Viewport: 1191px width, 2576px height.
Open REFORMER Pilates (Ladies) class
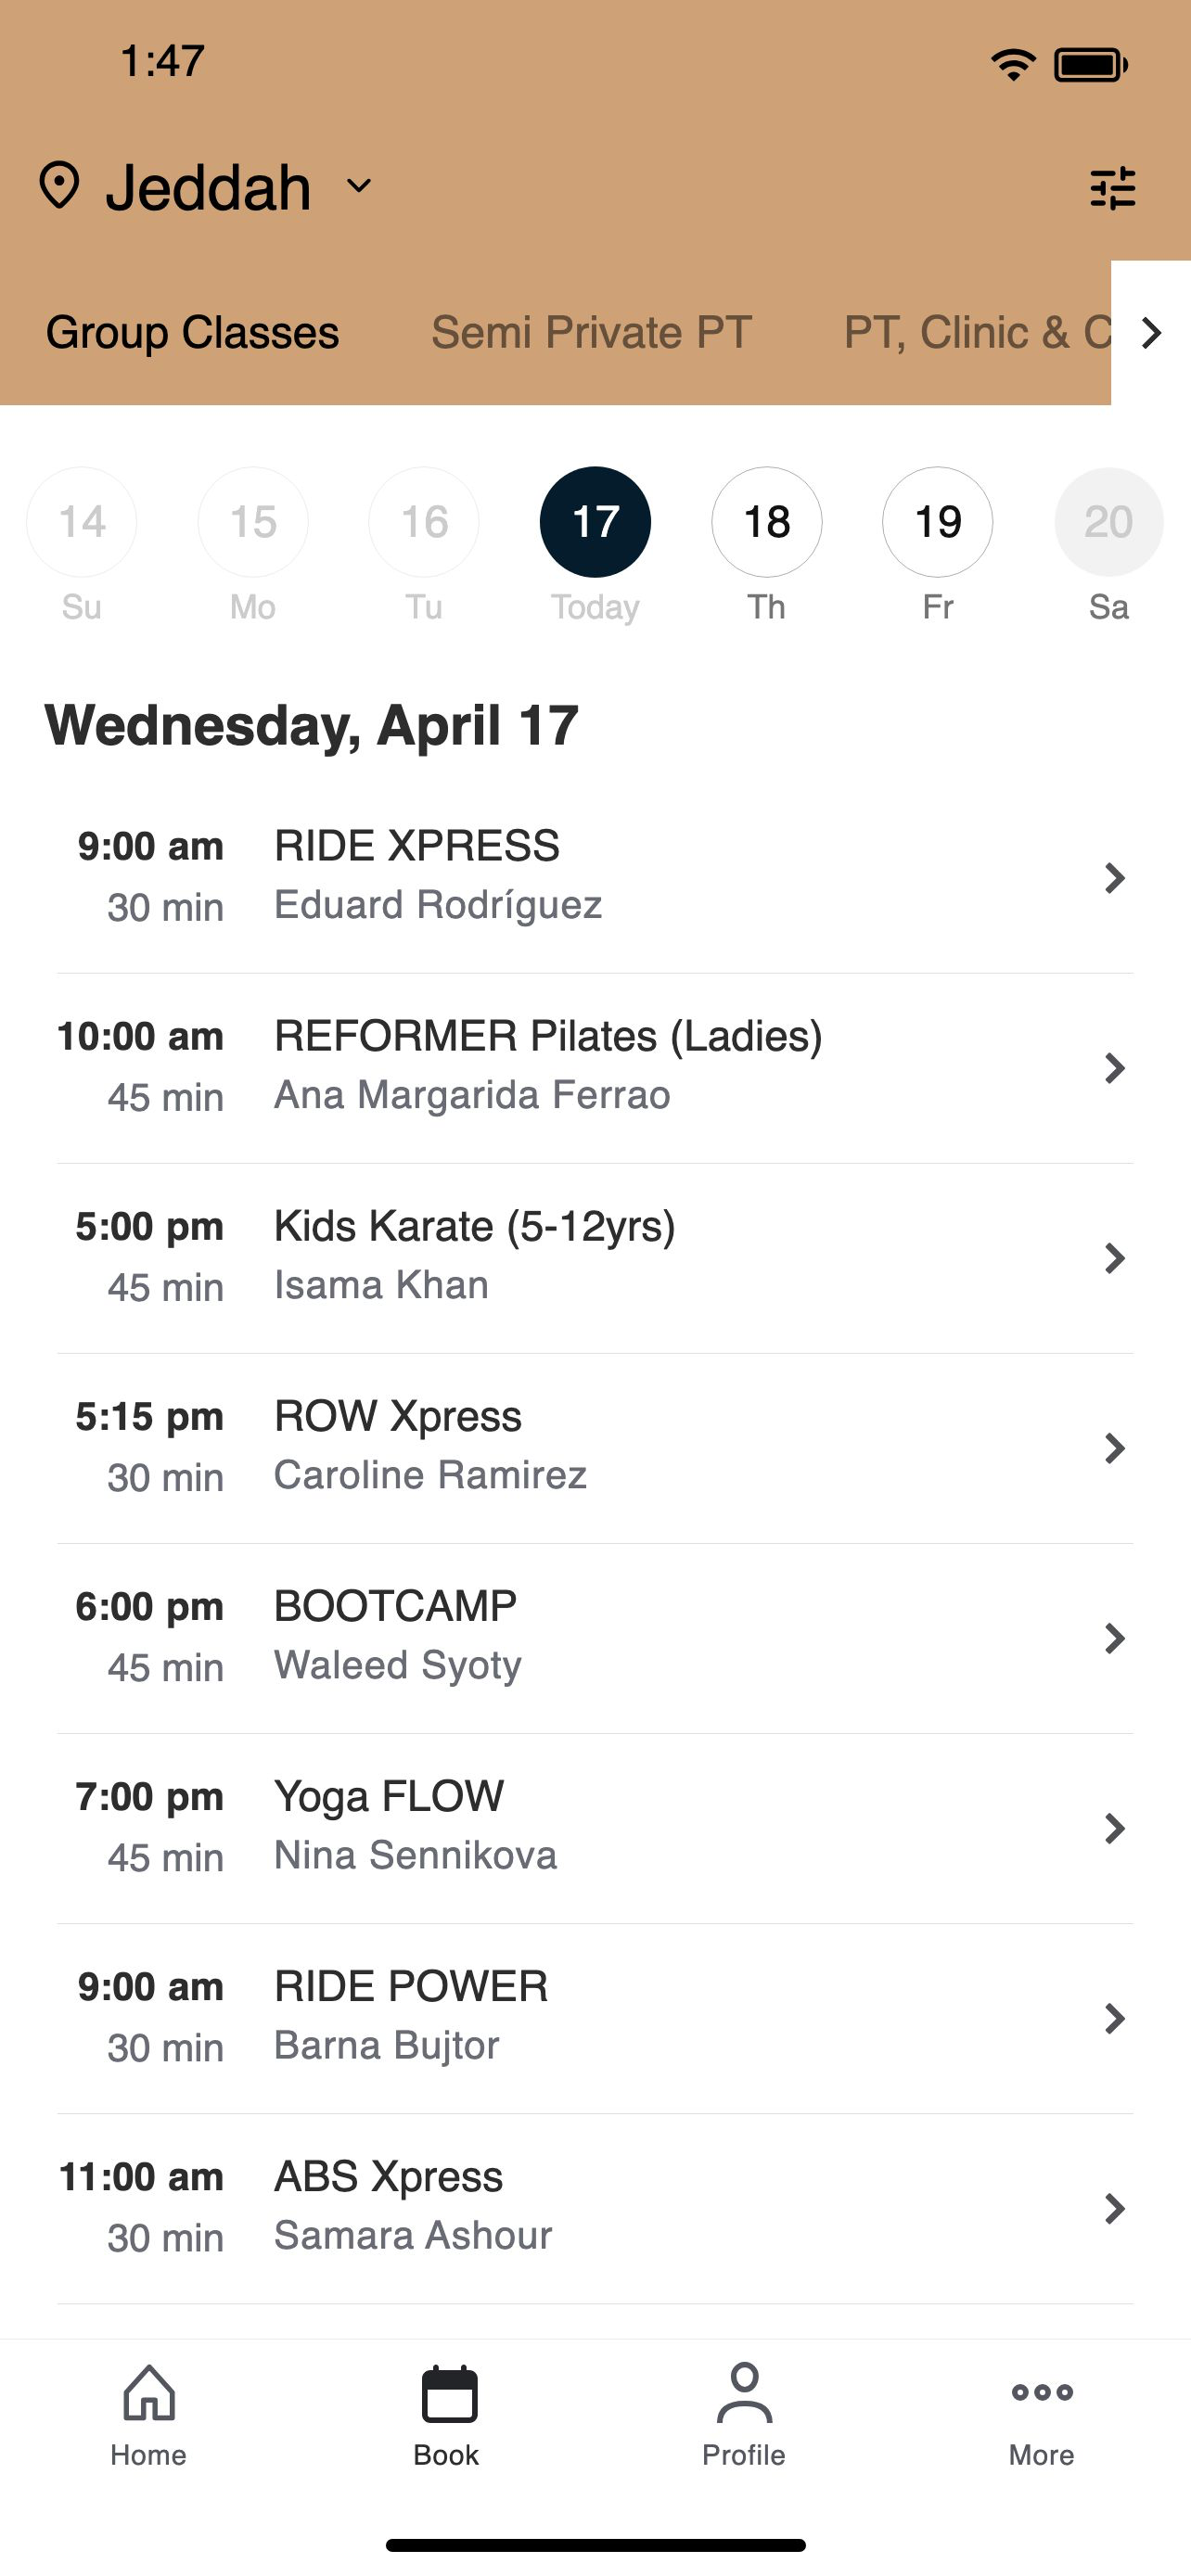[x=595, y=1068]
